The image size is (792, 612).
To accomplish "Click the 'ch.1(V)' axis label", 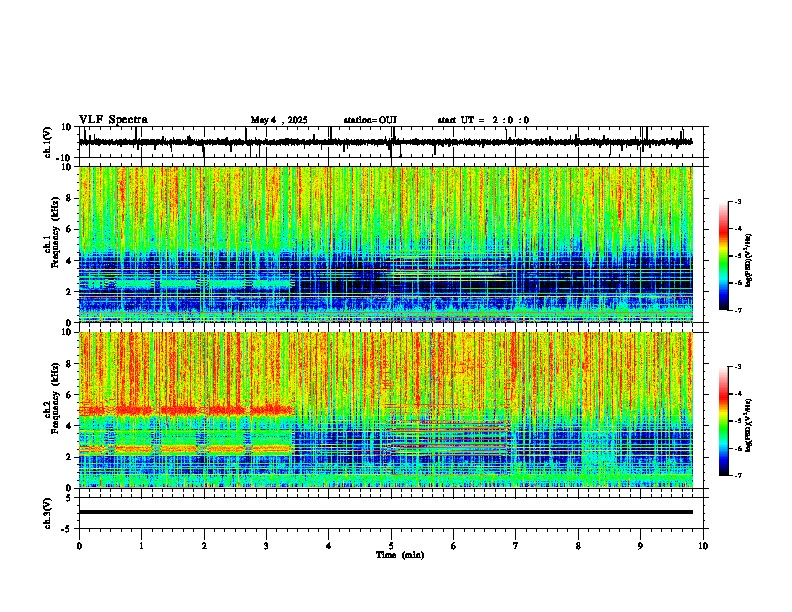I will 48,142.
